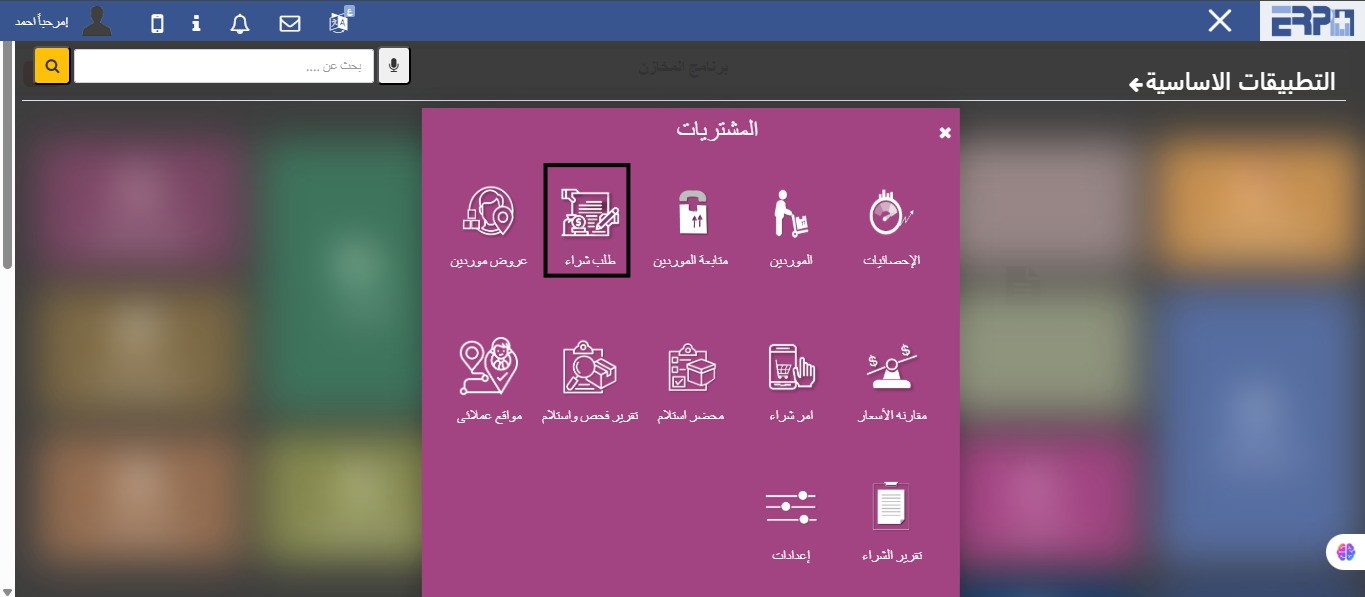
Task: Open إعدادات settings sliders icon
Action: click(791, 522)
